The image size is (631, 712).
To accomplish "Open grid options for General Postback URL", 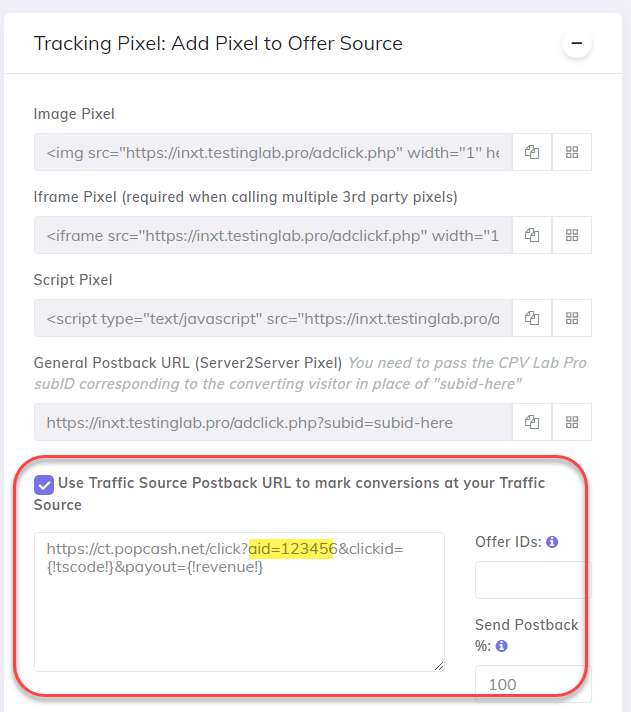I will 572,422.
